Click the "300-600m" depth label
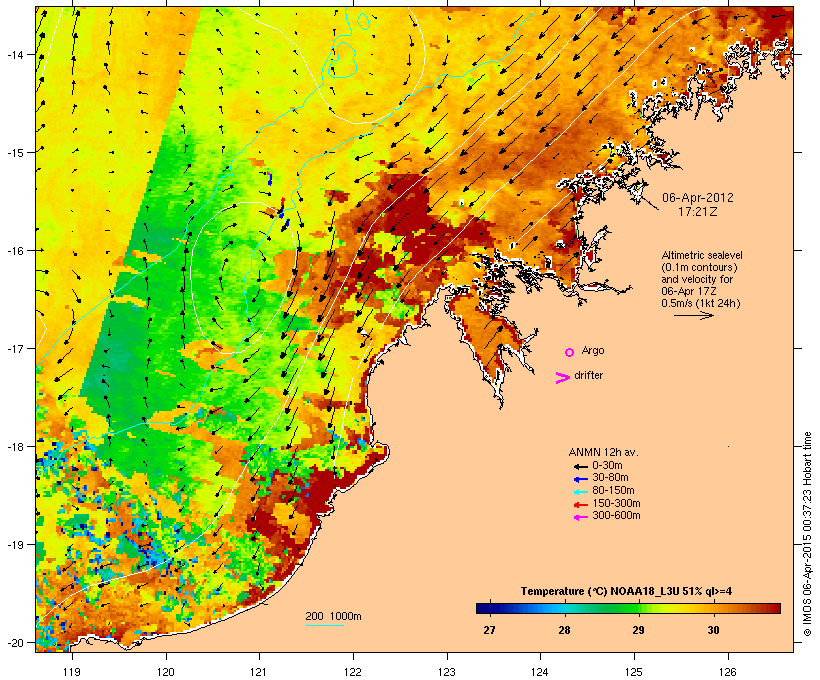 click(x=616, y=516)
